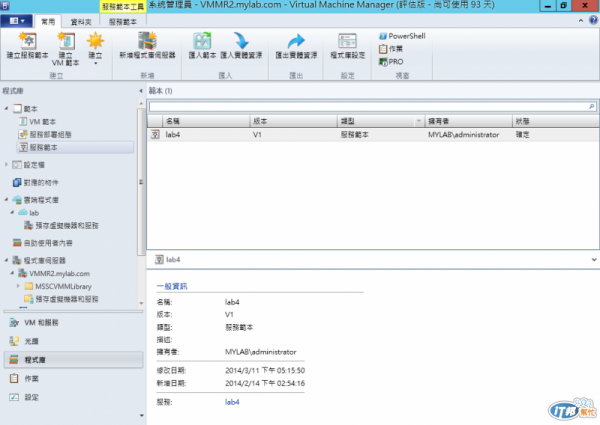Open the 類型 column filter arrow

(419, 121)
